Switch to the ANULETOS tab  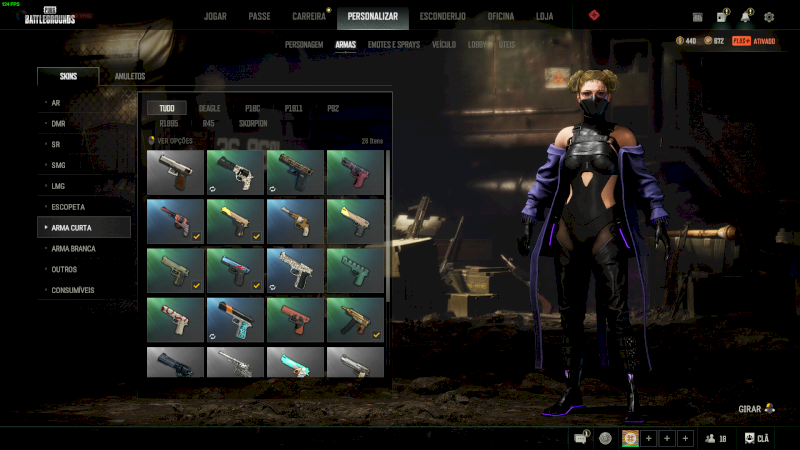coord(130,76)
